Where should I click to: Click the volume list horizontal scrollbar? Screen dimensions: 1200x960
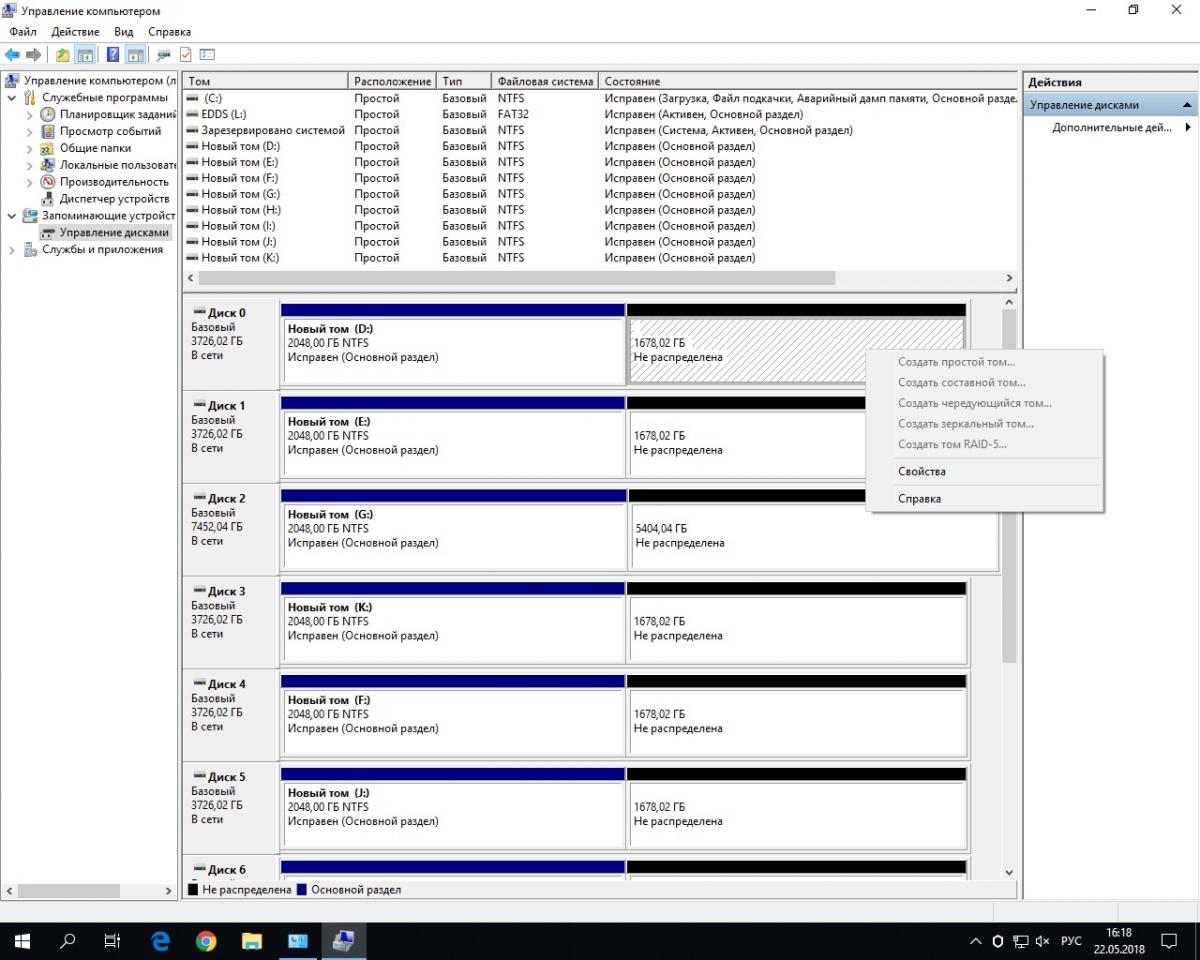517,278
